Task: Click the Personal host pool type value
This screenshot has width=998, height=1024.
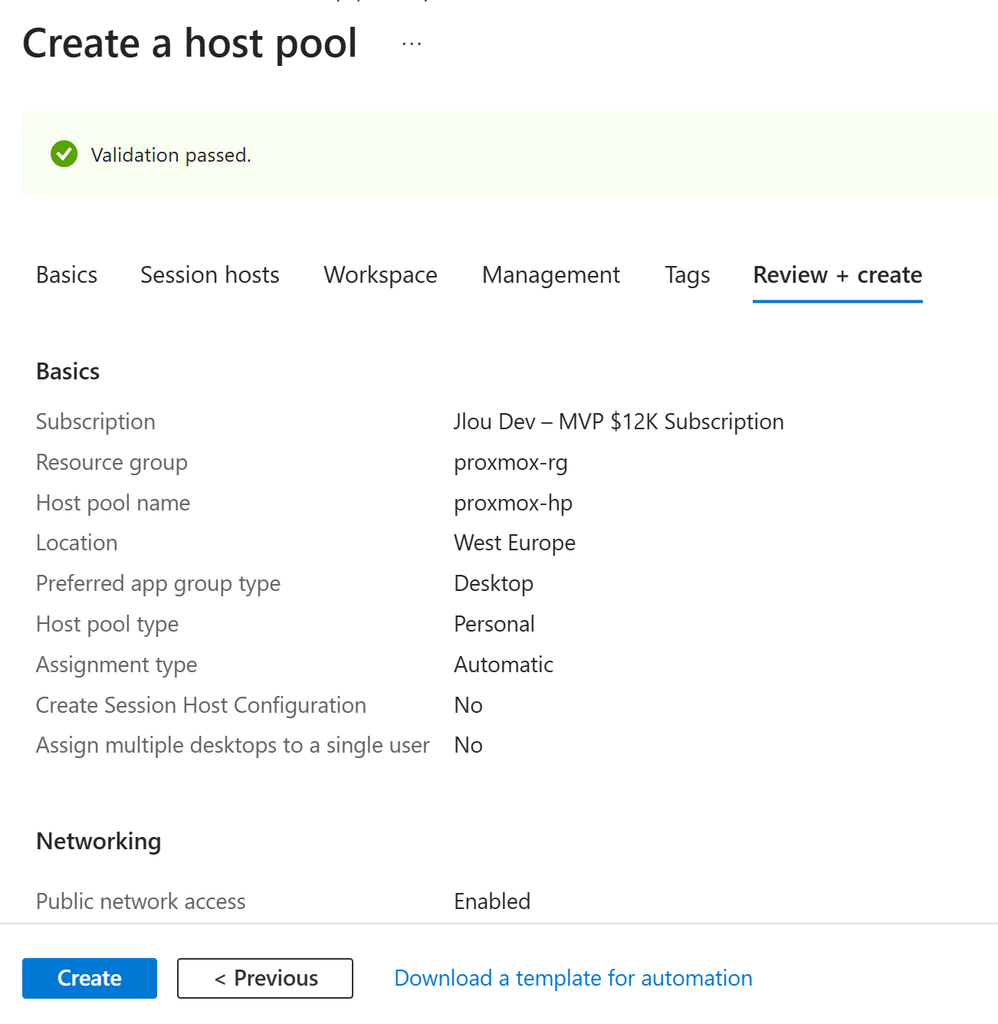Action: (494, 624)
